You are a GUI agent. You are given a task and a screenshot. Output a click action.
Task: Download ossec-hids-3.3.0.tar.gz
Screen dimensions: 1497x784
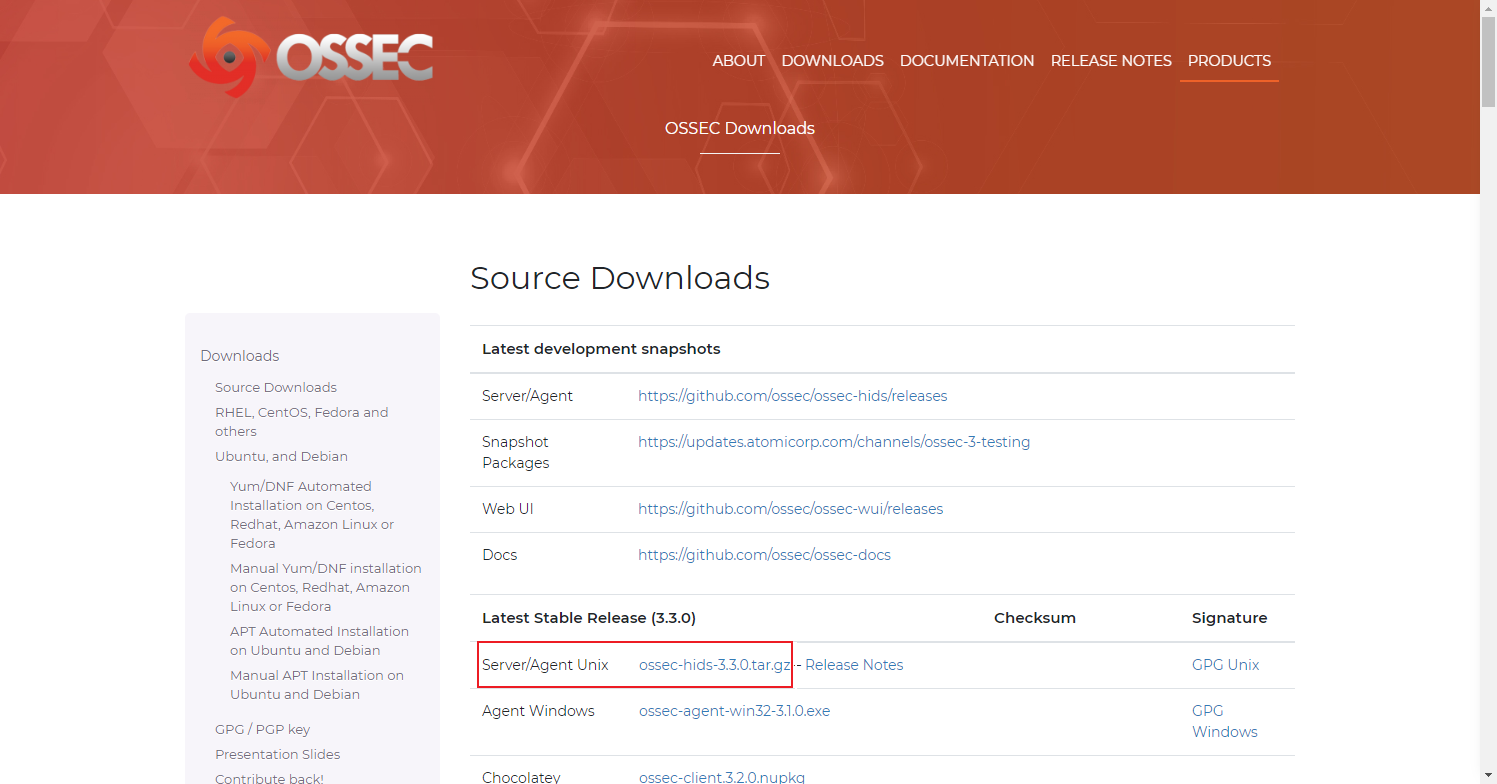click(716, 665)
